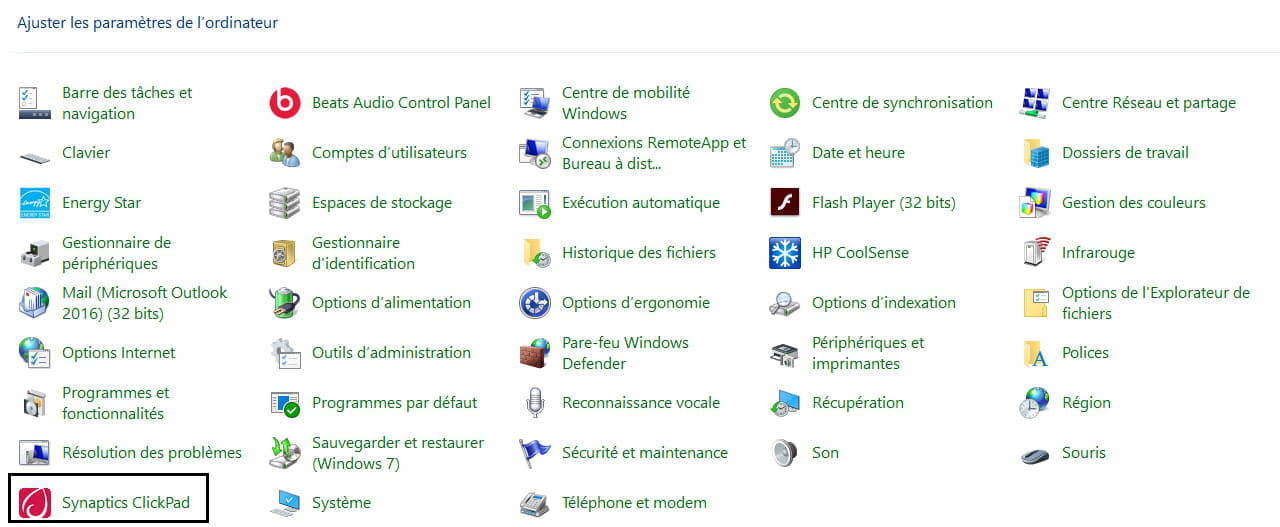Click the Synaptics ClickPad red icon

(35, 503)
